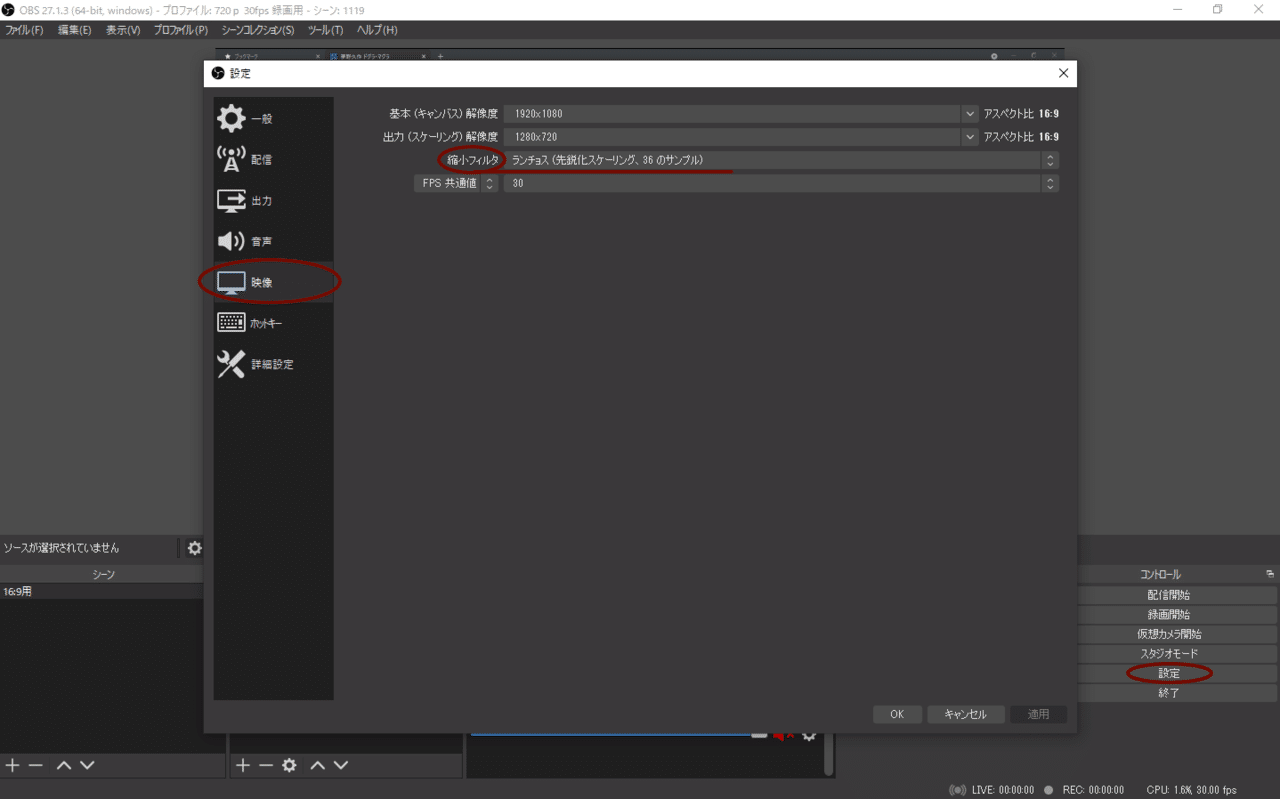Click 終了 to exit OBS
The width and height of the screenshot is (1280, 799).
1169,693
